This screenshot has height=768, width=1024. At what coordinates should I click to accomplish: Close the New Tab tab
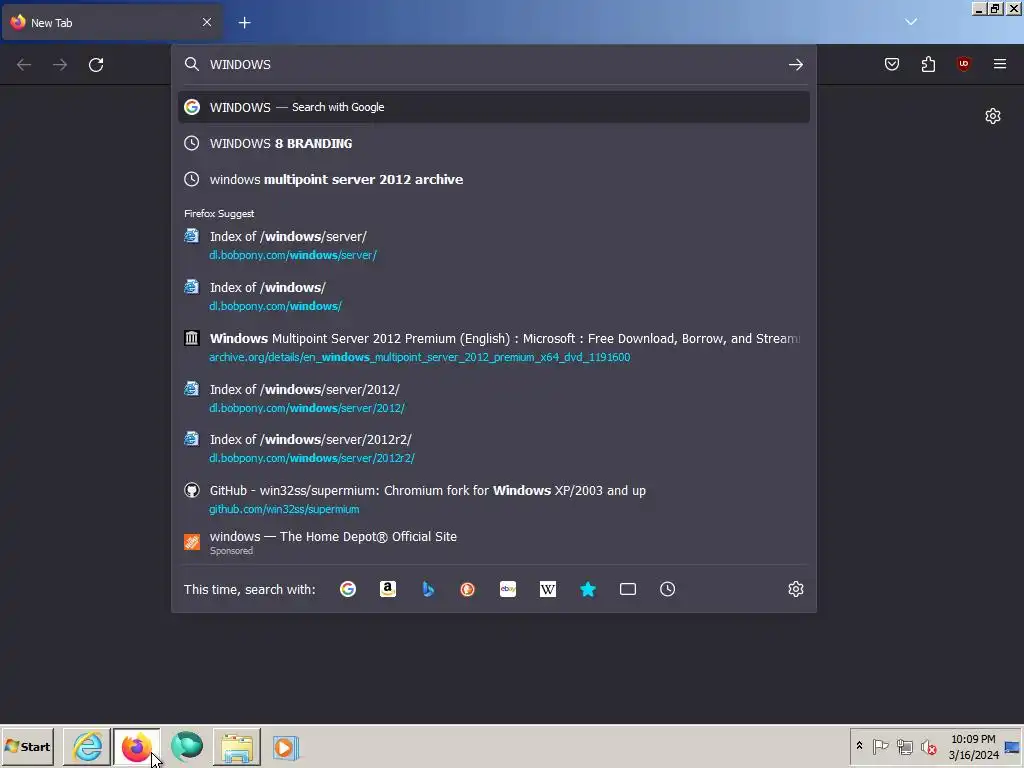pyautogui.click(x=207, y=22)
